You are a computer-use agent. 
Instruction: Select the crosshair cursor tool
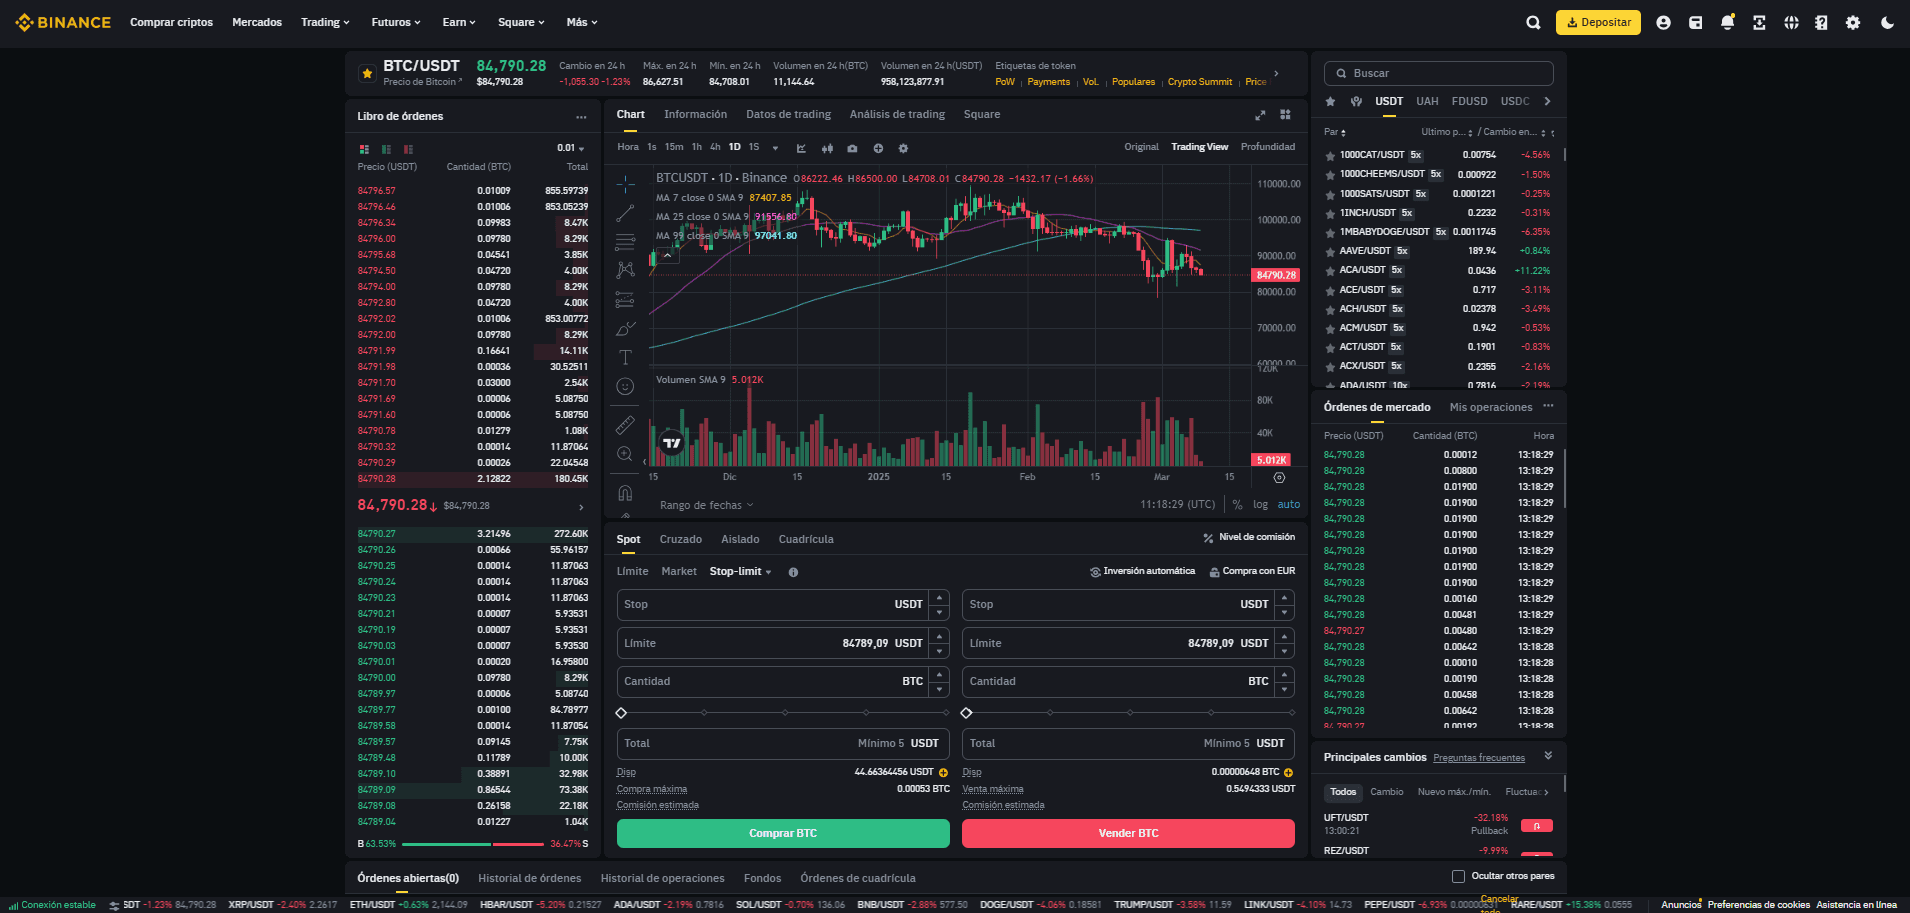(625, 184)
